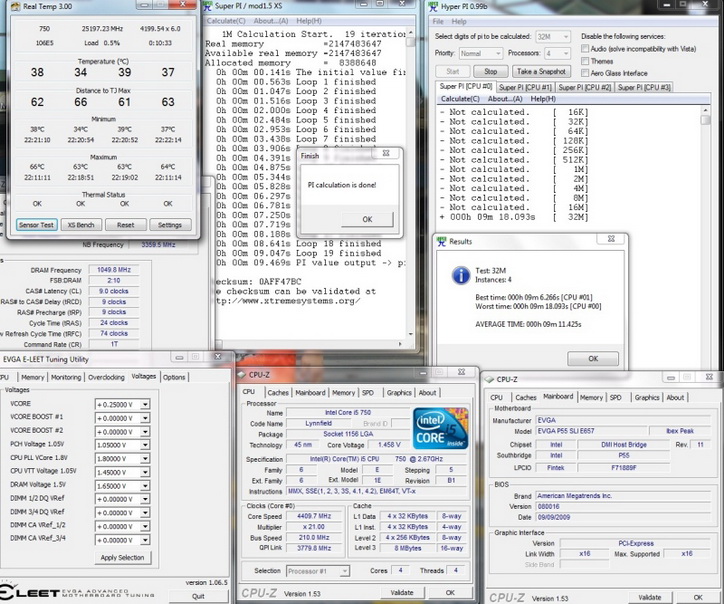
Task: Click the 32M result line 09m 18.093s
Action: click(513, 217)
